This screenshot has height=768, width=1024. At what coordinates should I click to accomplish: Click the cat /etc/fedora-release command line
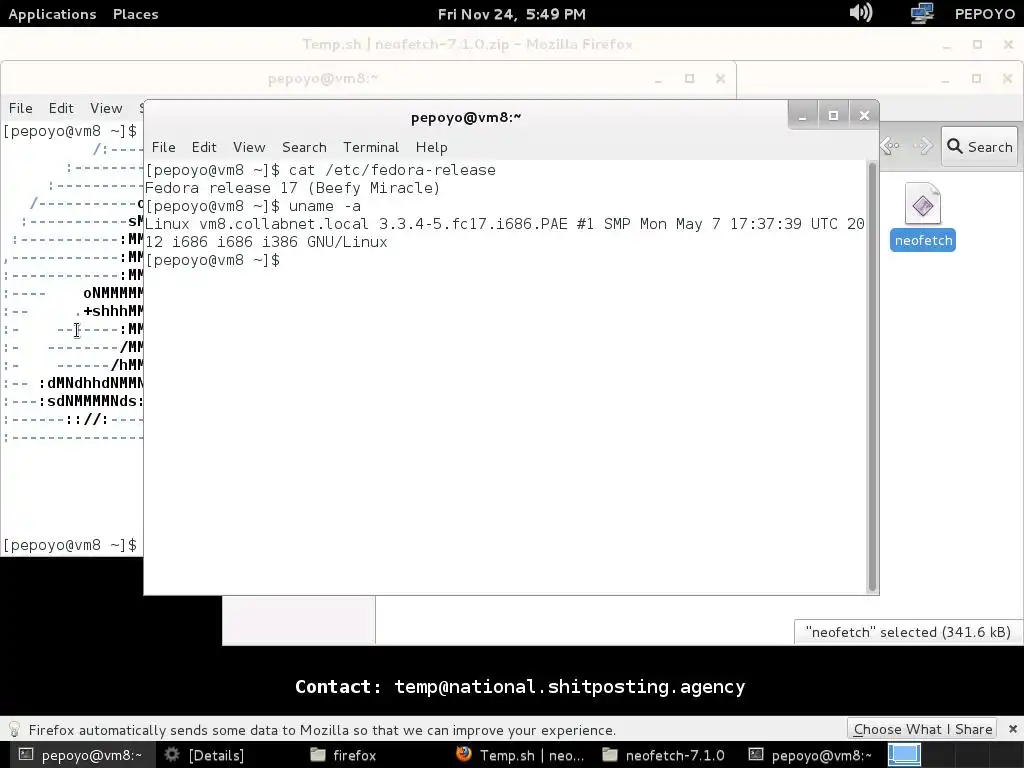[x=320, y=170]
